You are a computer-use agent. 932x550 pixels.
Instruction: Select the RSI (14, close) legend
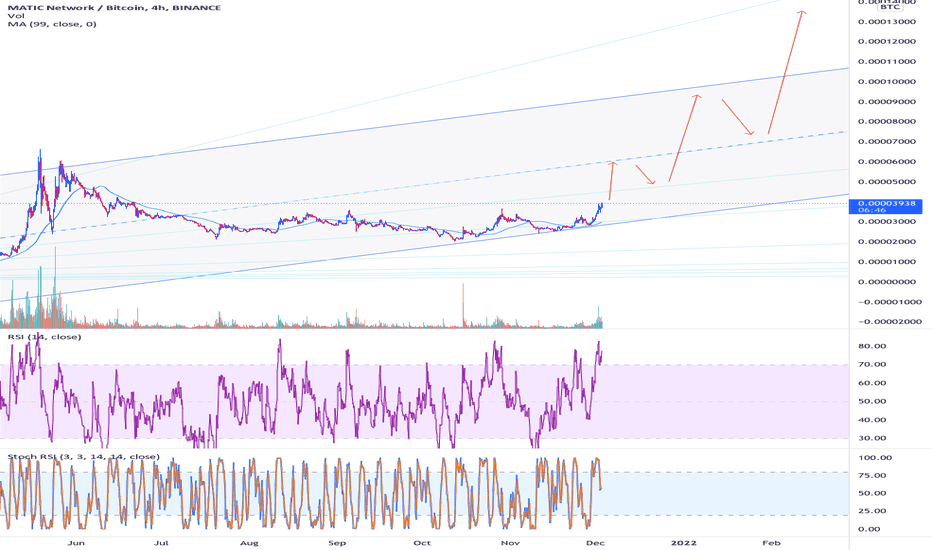tap(45, 337)
